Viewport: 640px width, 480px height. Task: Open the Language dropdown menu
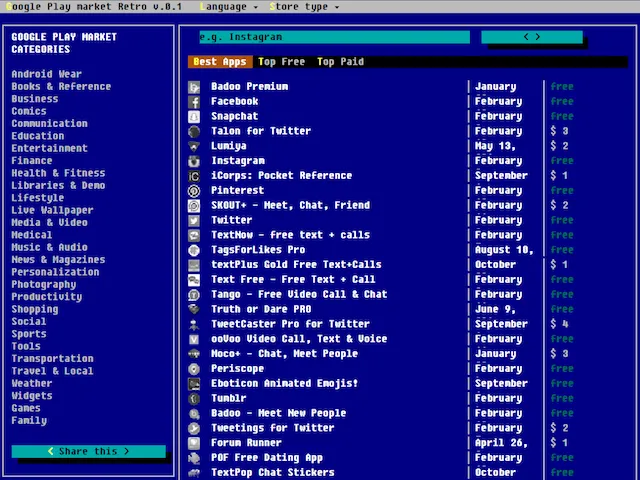(x=228, y=7)
